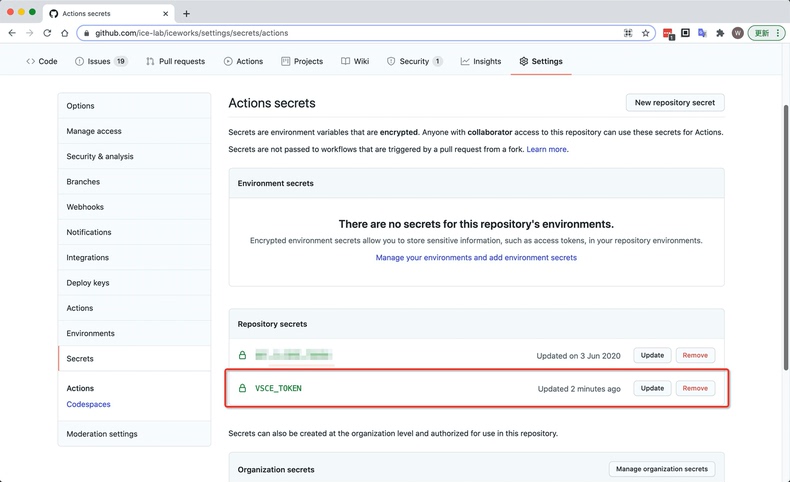Open the Chrome profile avatar

[737, 33]
